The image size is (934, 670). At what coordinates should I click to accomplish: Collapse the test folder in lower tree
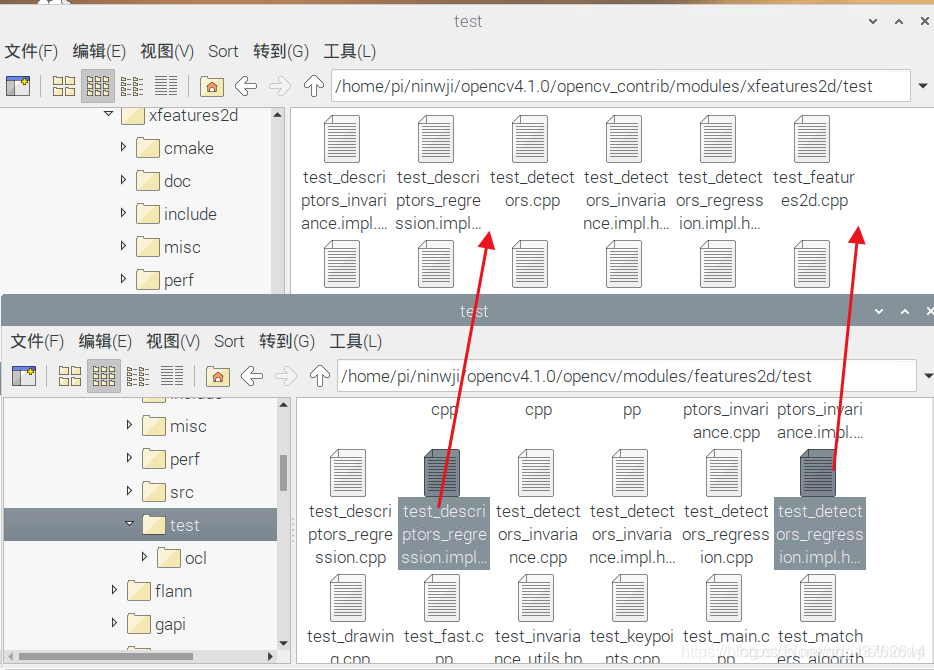pos(129,523)
